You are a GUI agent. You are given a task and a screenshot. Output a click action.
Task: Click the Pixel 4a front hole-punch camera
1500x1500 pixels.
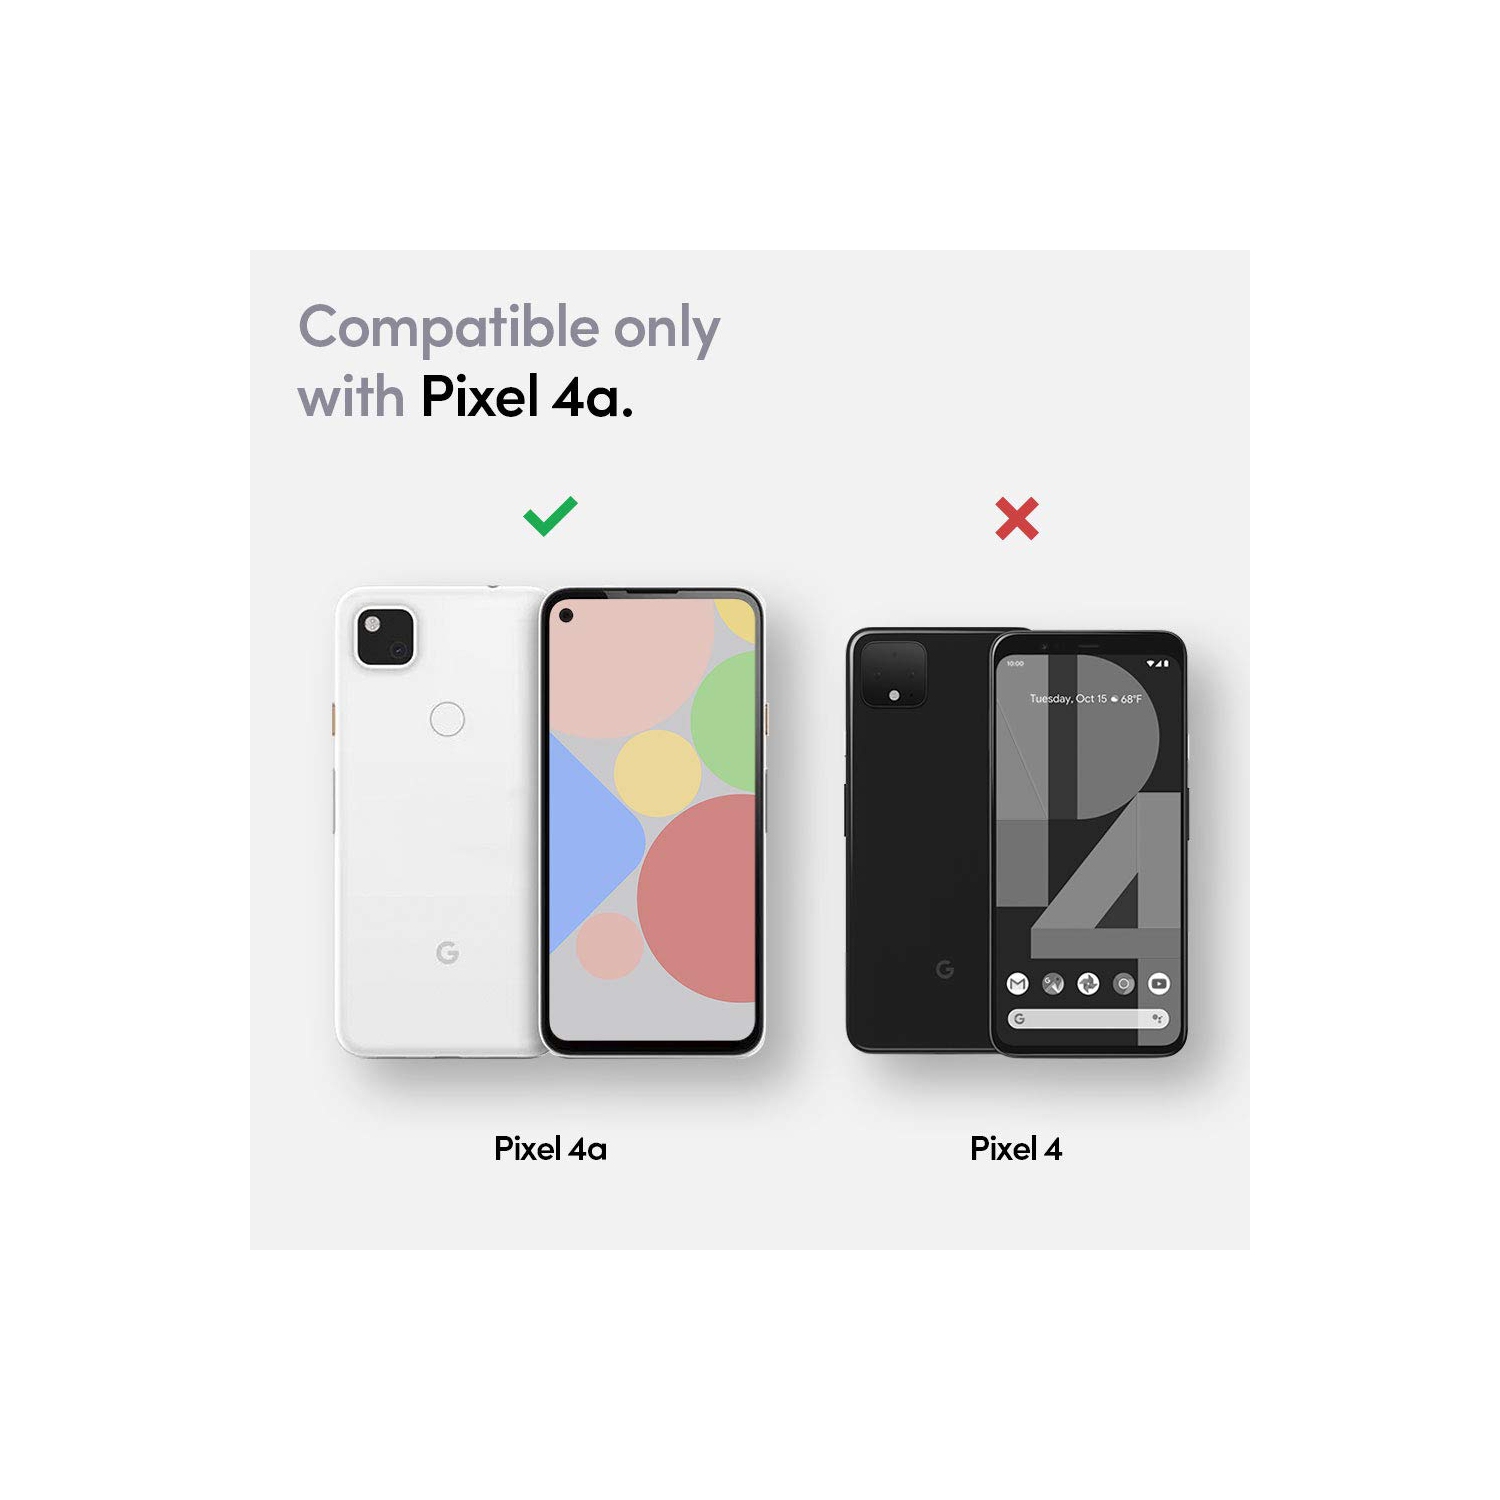566,615
